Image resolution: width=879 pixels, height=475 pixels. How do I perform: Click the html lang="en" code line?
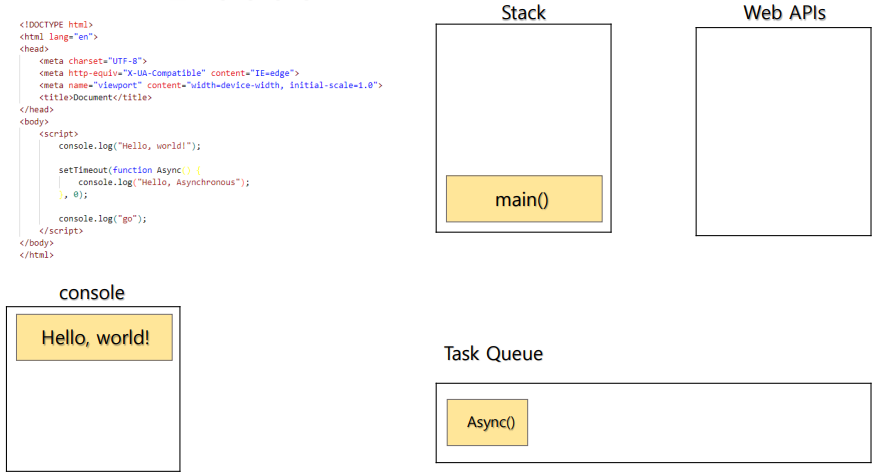58,37
